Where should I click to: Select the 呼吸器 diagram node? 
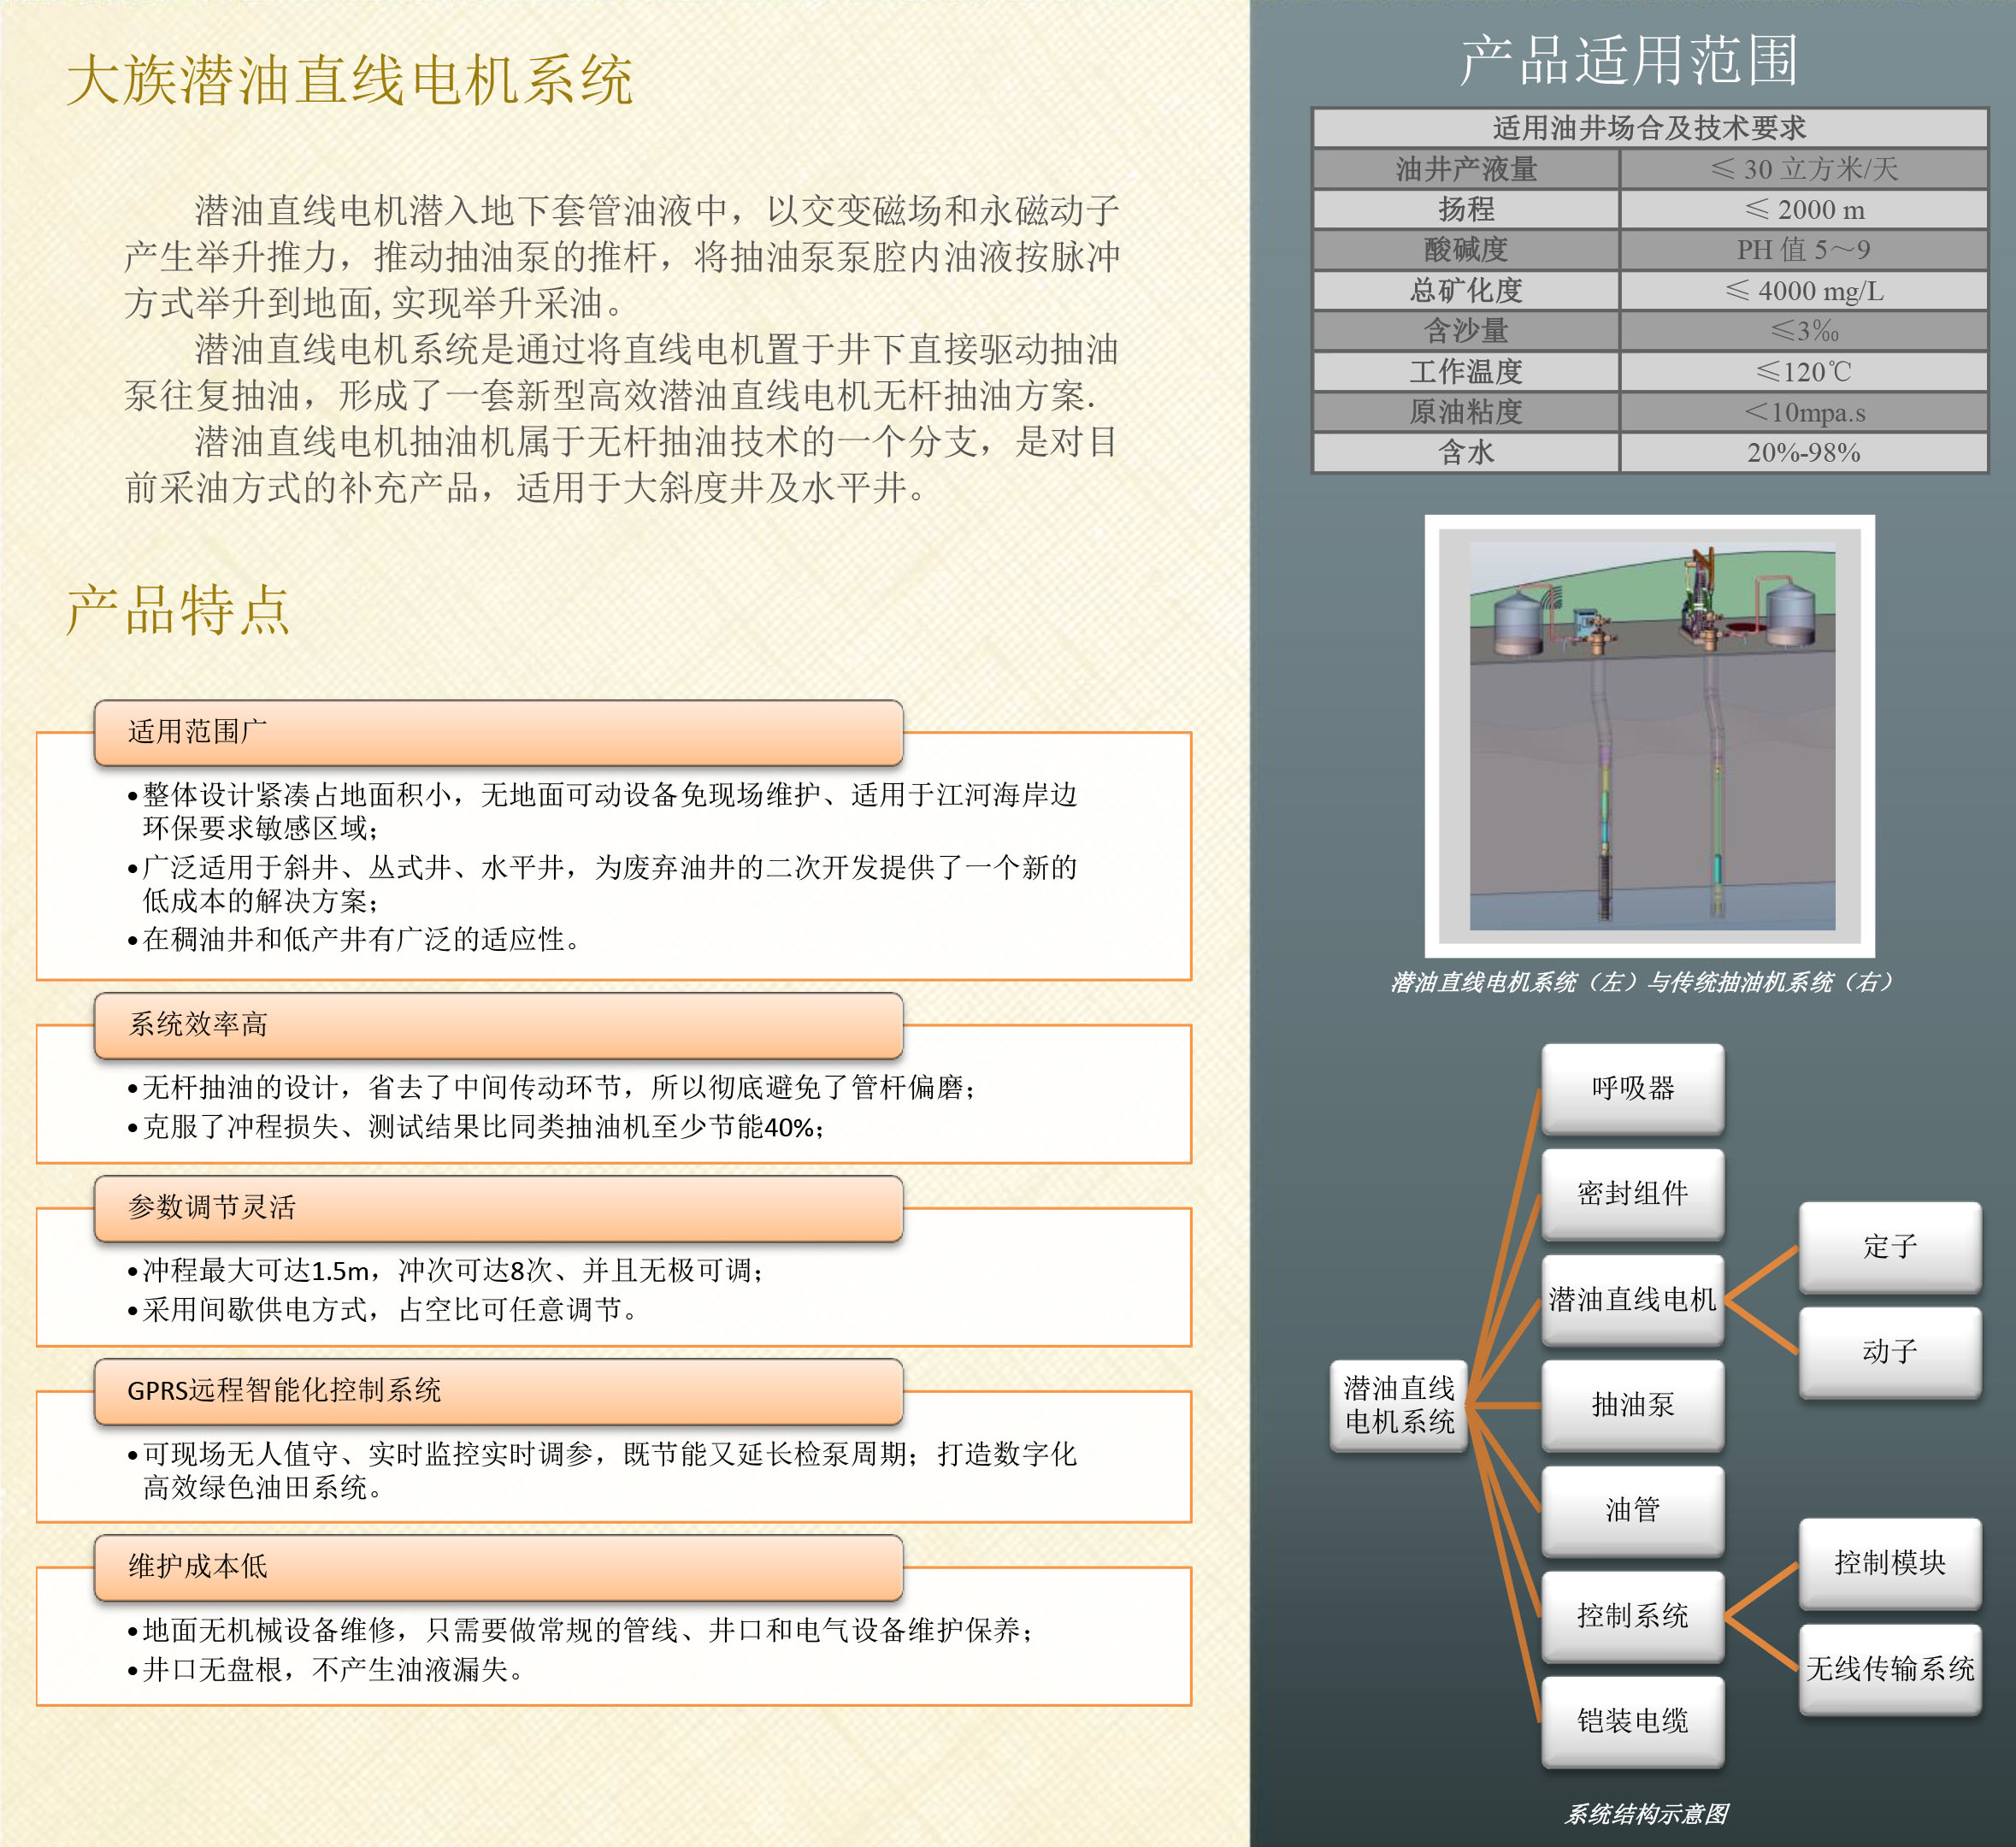coord(1633,1088)
